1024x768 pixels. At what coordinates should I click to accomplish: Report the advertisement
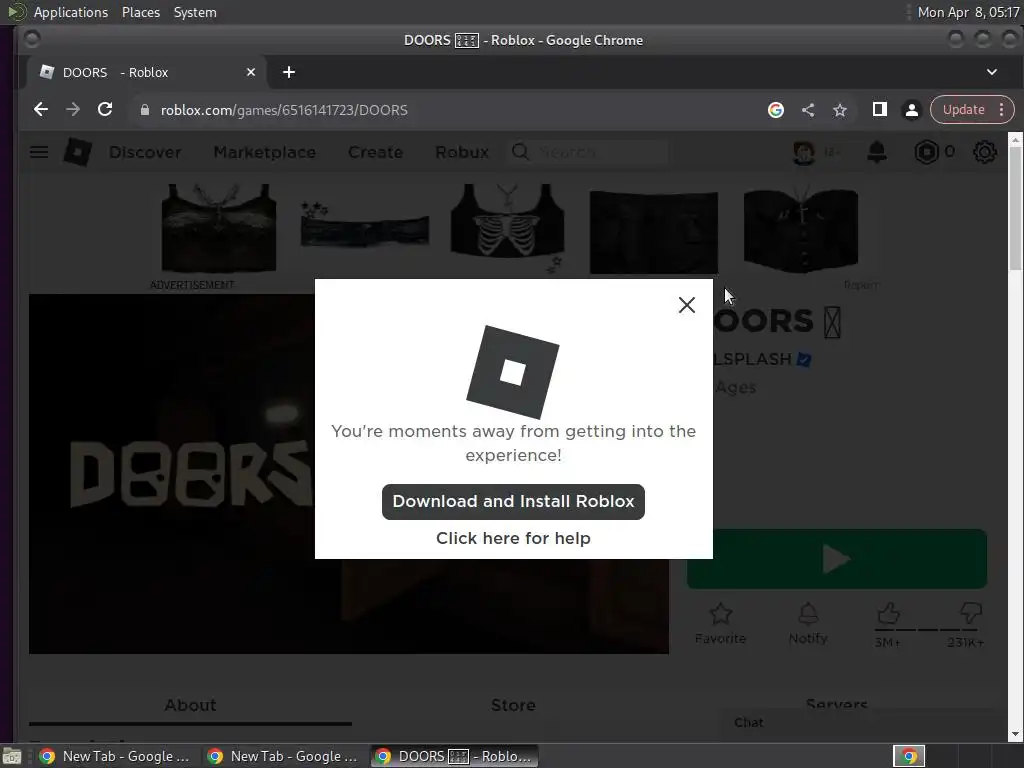point(861,285)
